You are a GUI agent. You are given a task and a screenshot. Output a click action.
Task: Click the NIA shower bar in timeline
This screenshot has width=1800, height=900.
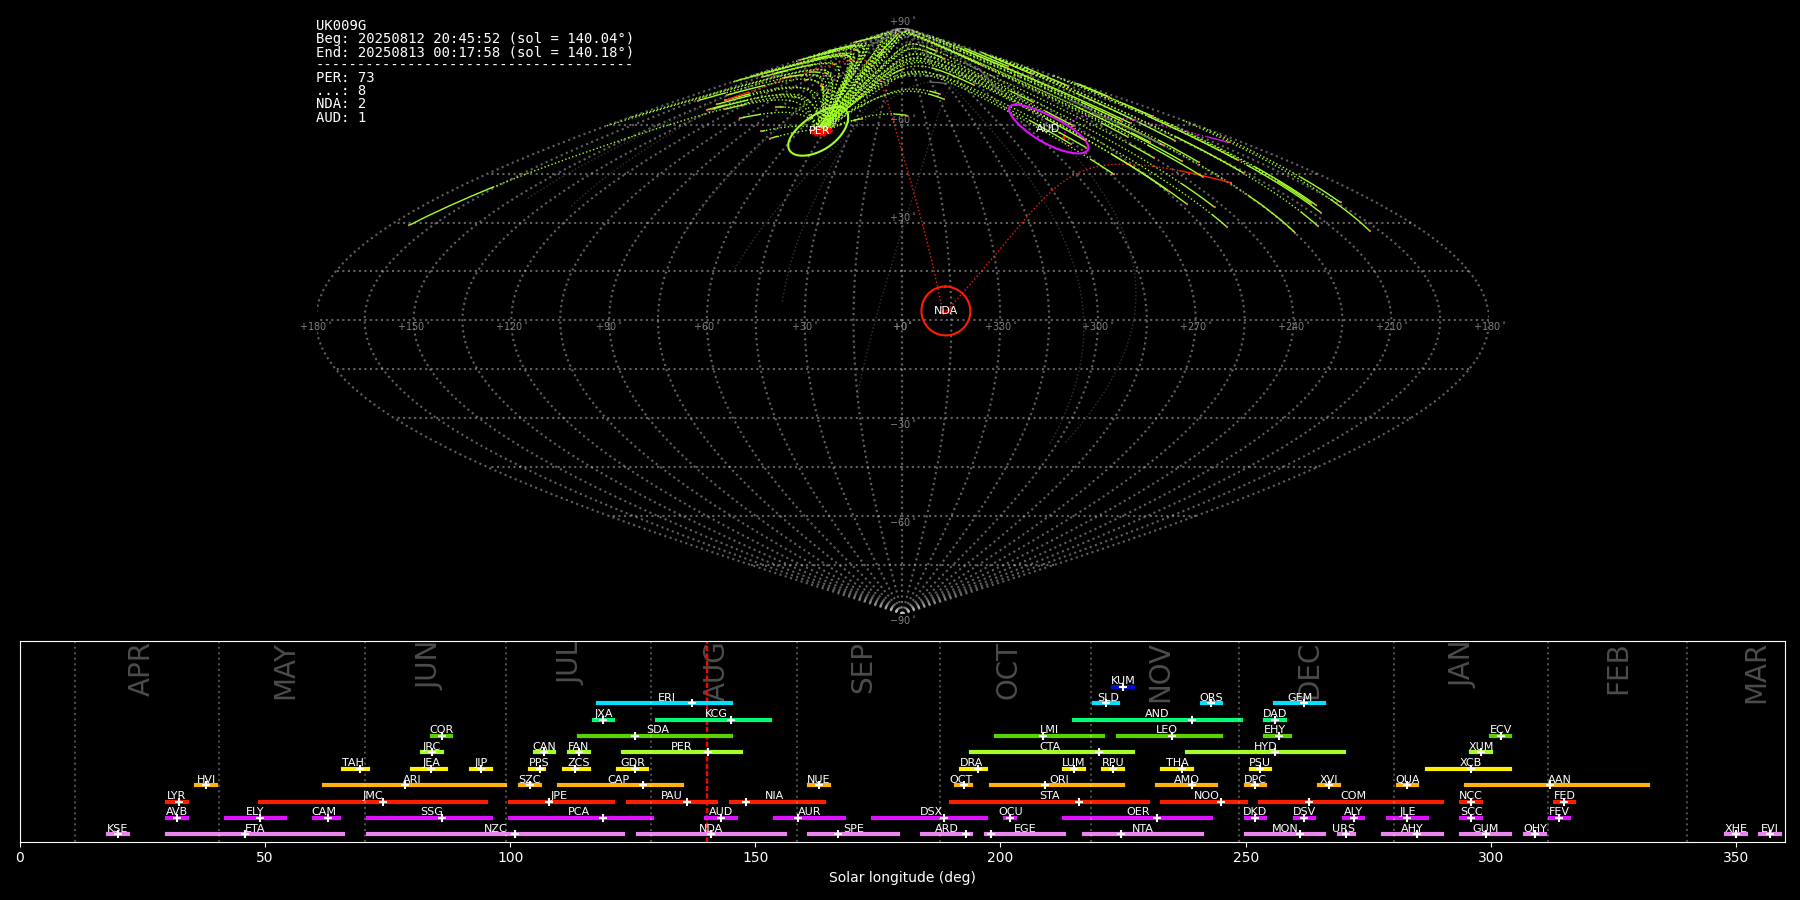[777, 802]
